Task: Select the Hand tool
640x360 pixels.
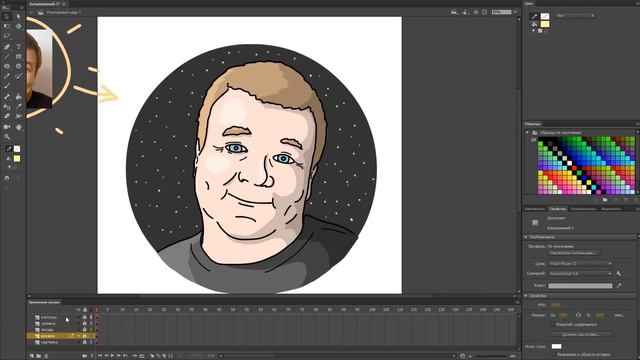Action: (x=18, y=127)
